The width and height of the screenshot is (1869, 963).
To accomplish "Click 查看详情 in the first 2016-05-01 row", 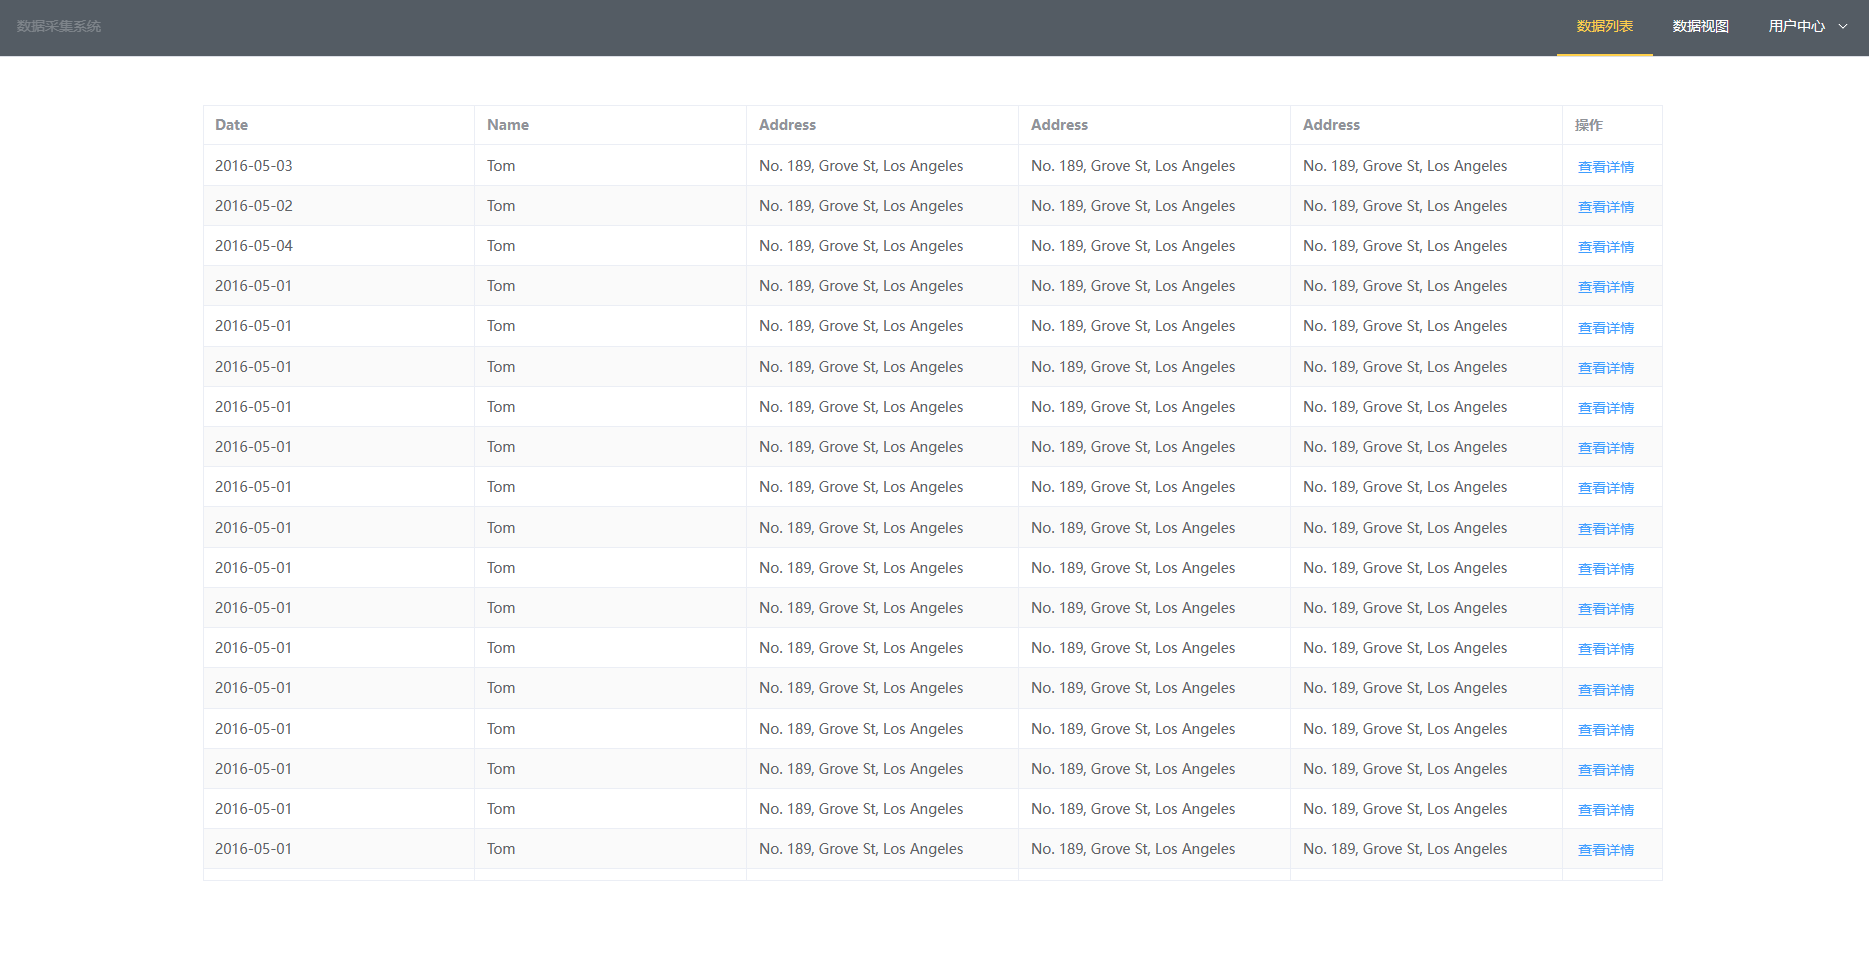I will click(1605, 287).
